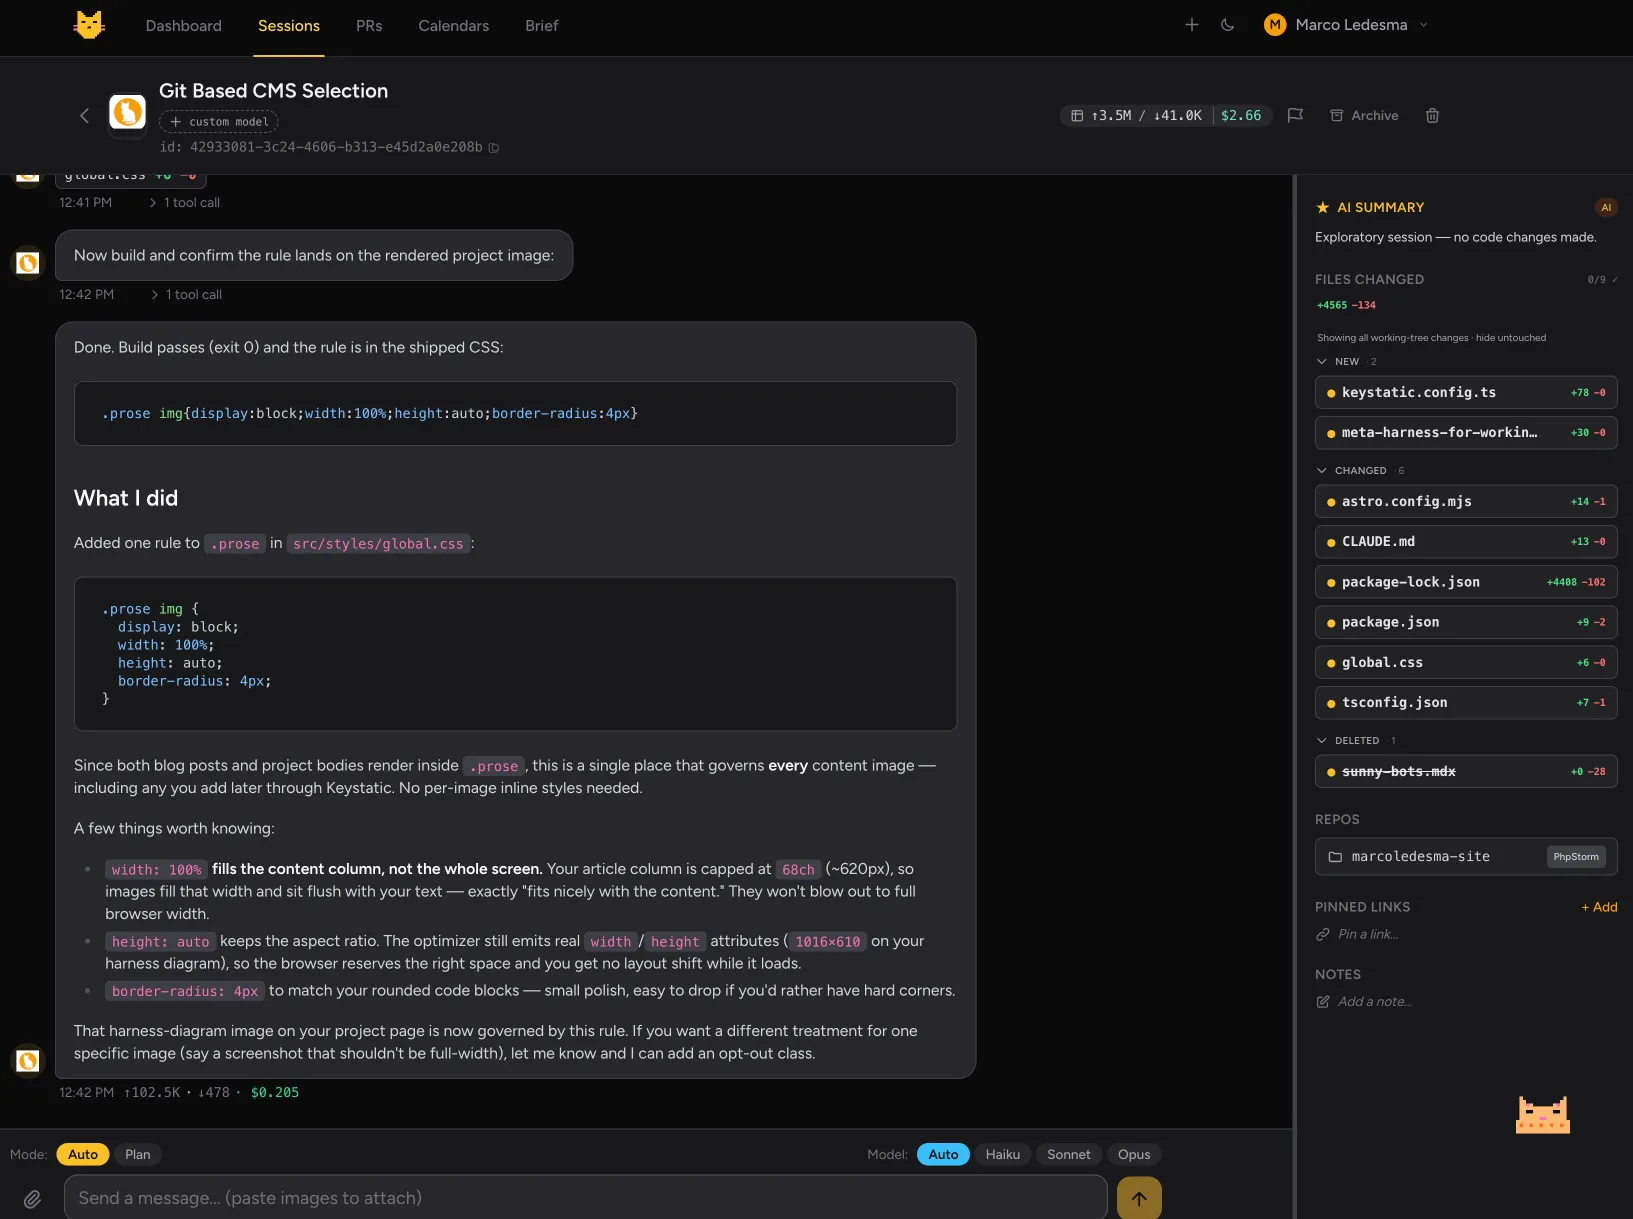The height and width of the screenshot is (1219, 1633).
Task: Flag this session with the flag icon
Action: (x=1295, y=116)
